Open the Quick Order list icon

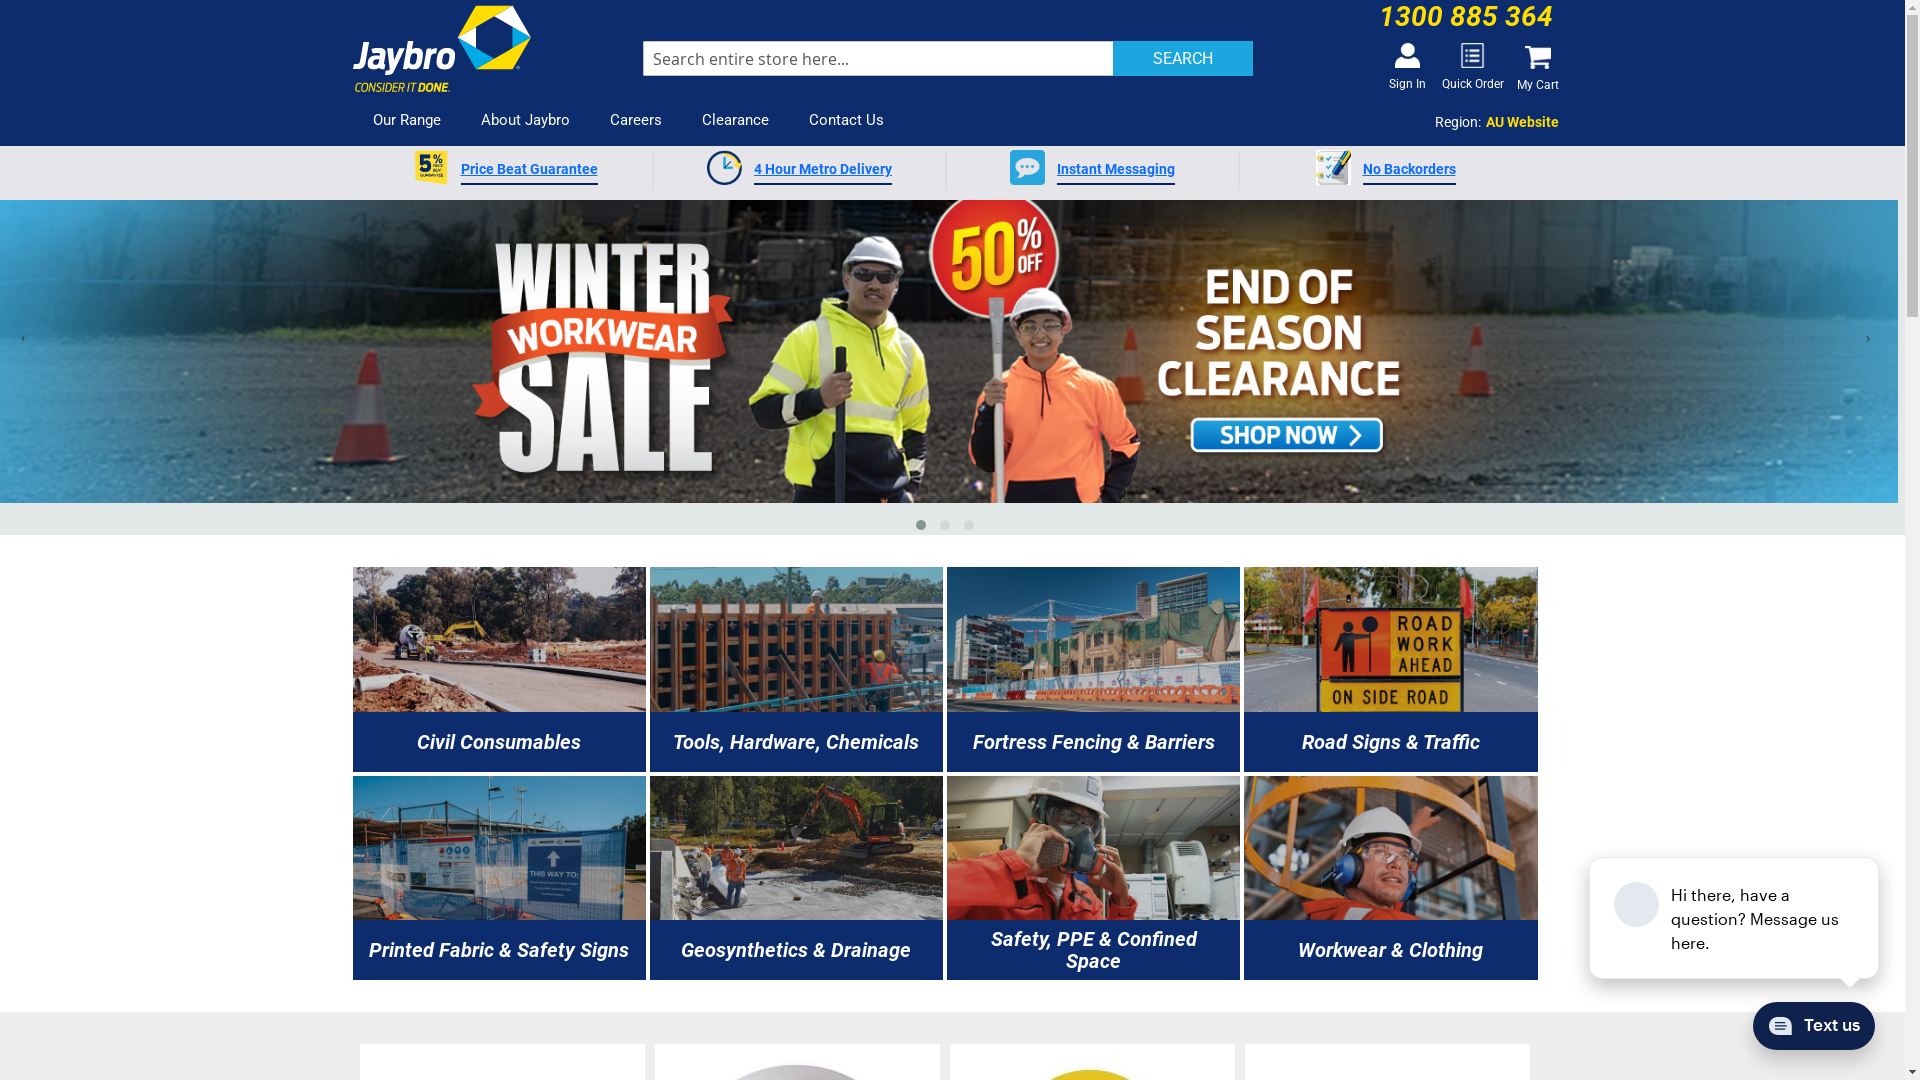point(1472,56)
